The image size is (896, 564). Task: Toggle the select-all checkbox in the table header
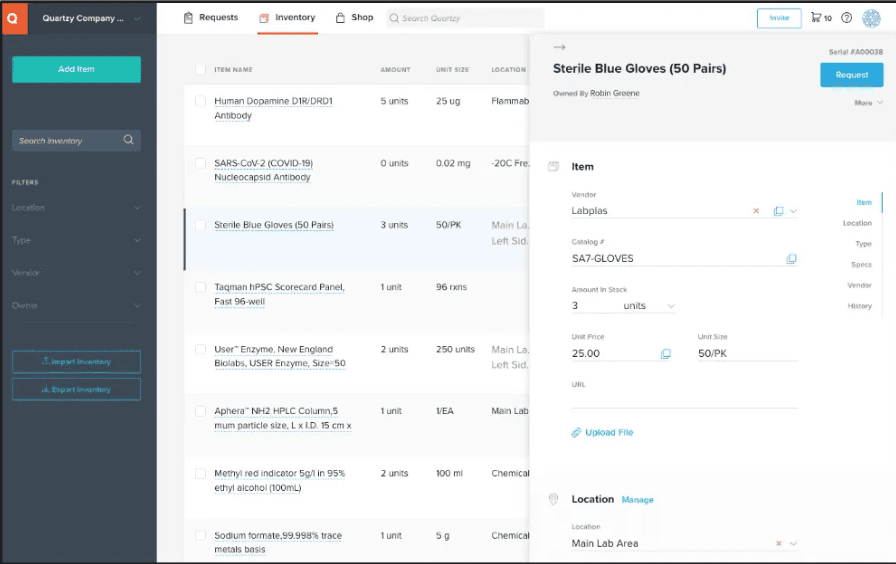click(201, 70)
